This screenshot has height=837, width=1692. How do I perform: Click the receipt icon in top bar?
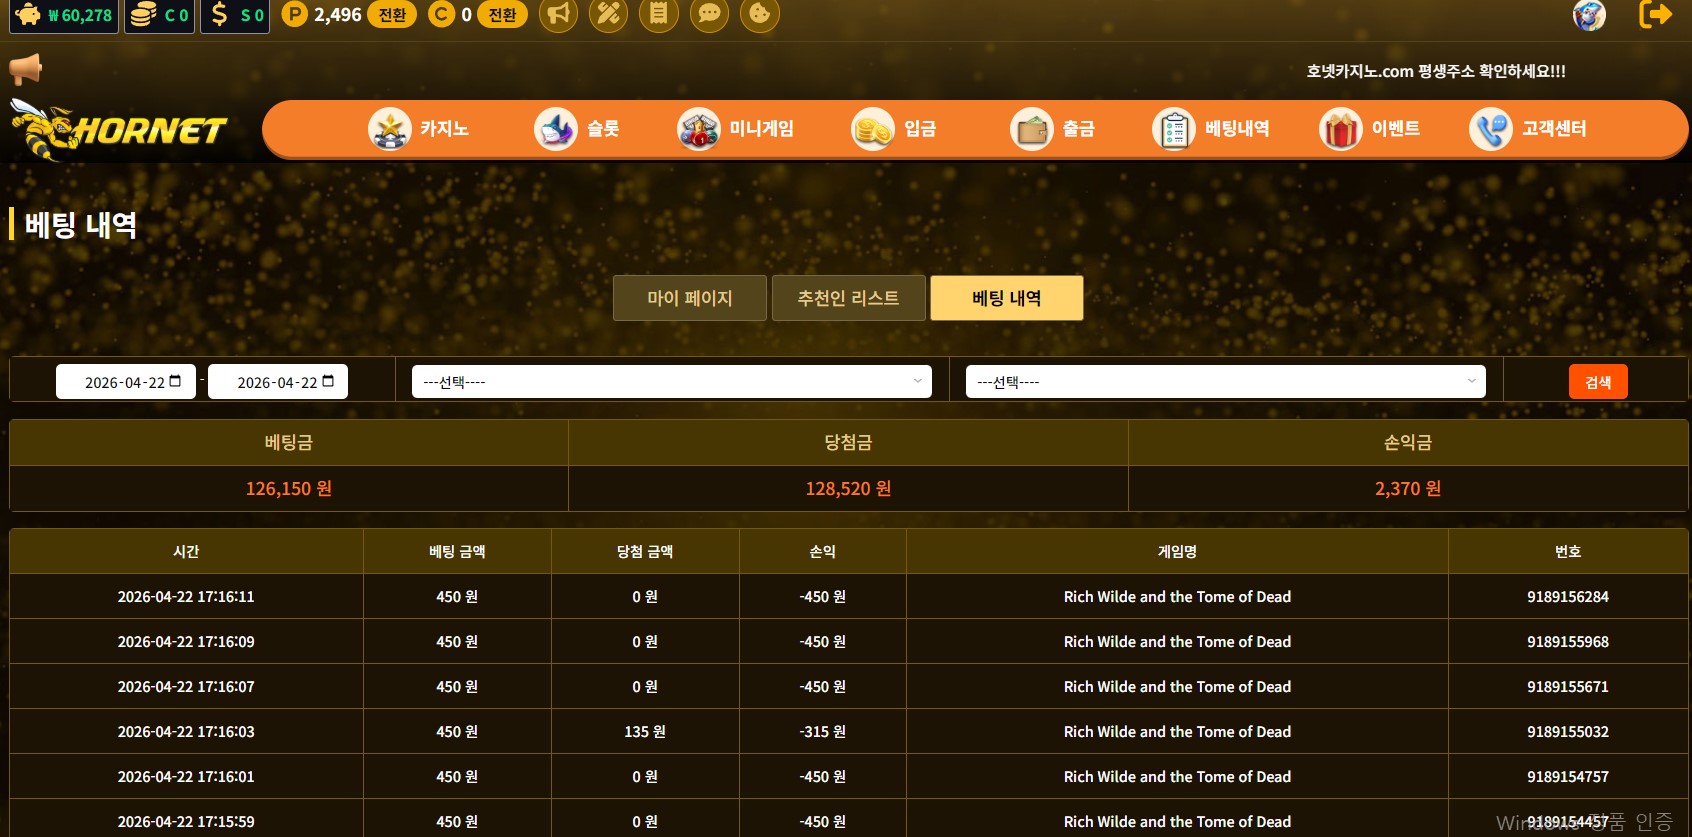tap(658, 14)
